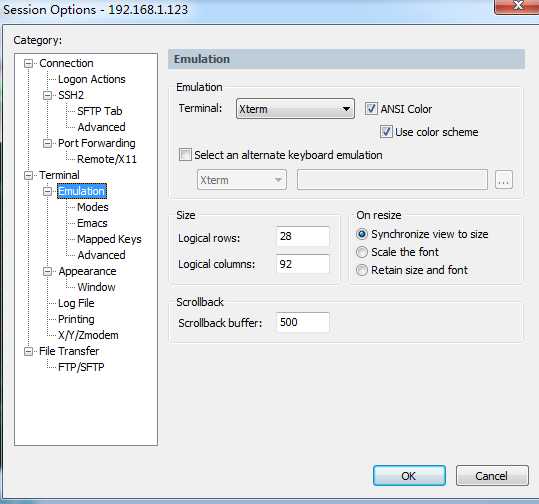Screen dimensions: 539x504
Task: Select Synchronize view to size option
Action: 362,234
